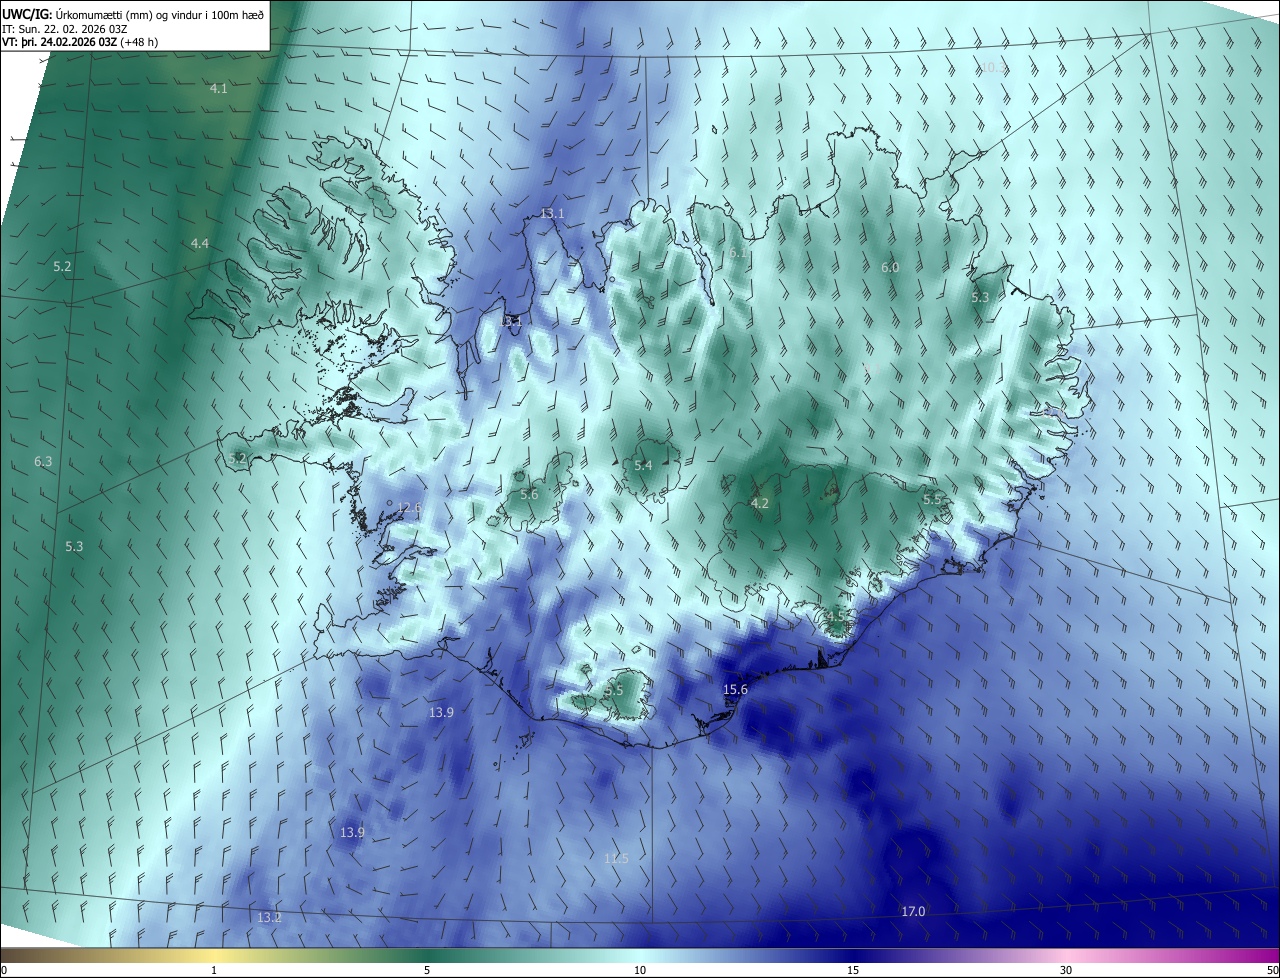
Task: Click the 5.6 value on the map
Action: [x=529, y=495]
